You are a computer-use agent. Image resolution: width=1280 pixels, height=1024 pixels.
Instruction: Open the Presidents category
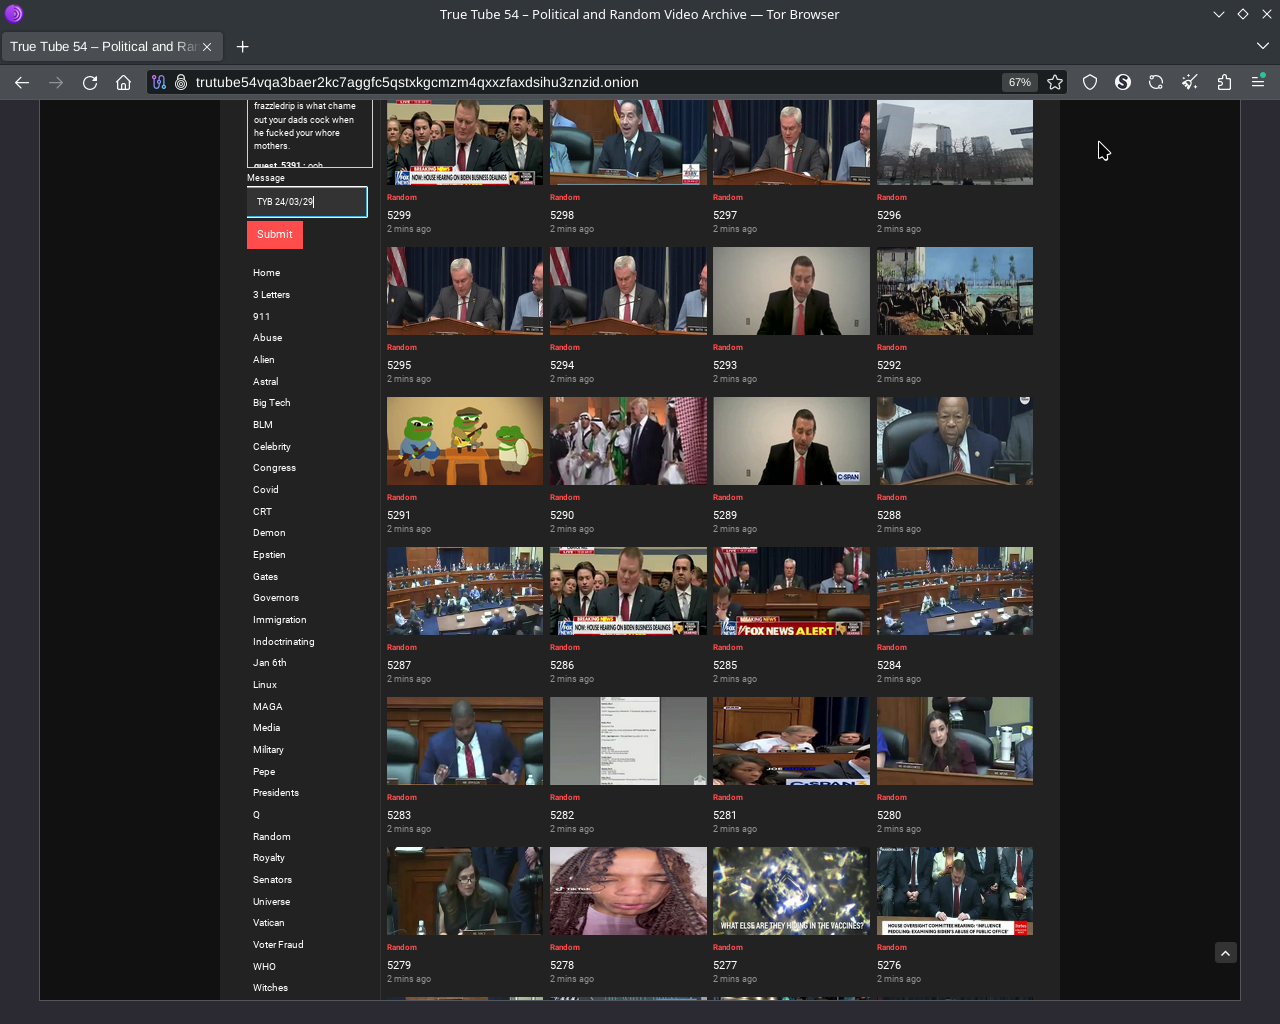[276, 793]
